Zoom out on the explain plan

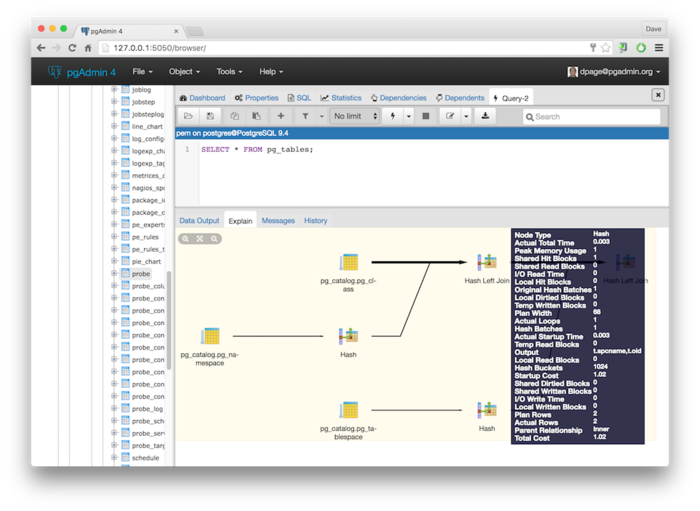pyautogui.click(x=214, y=239)
